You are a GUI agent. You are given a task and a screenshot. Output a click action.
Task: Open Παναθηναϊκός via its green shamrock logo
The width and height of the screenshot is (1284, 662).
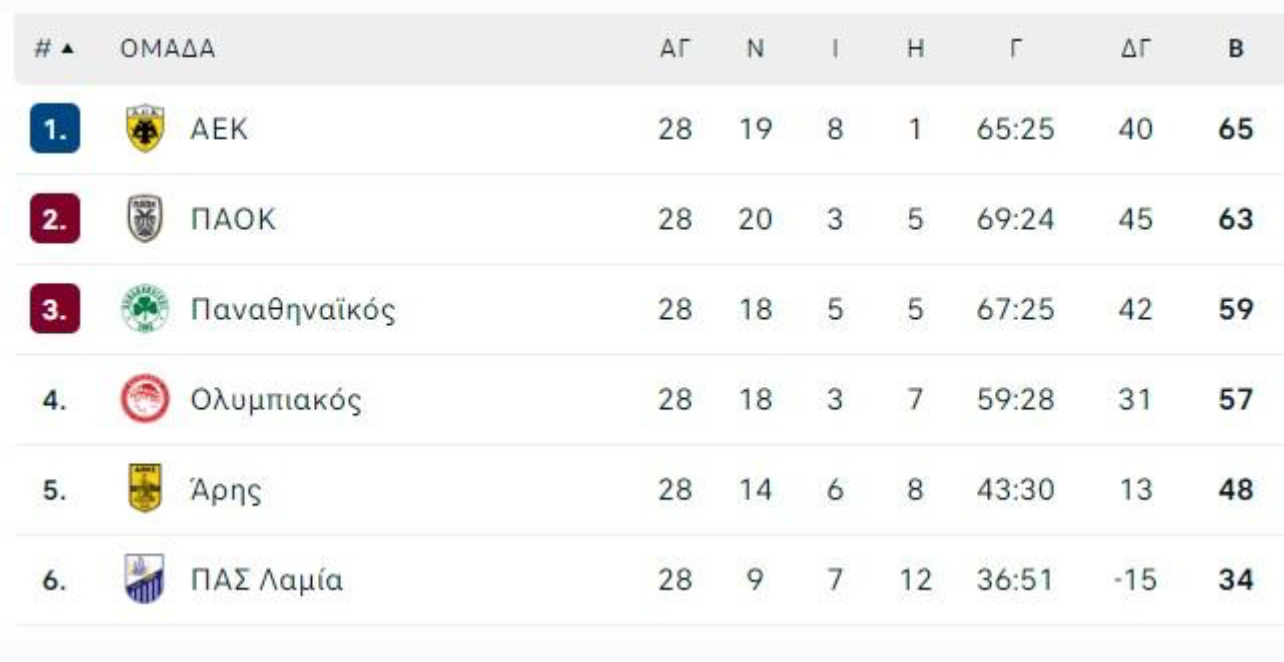[145, 309]
